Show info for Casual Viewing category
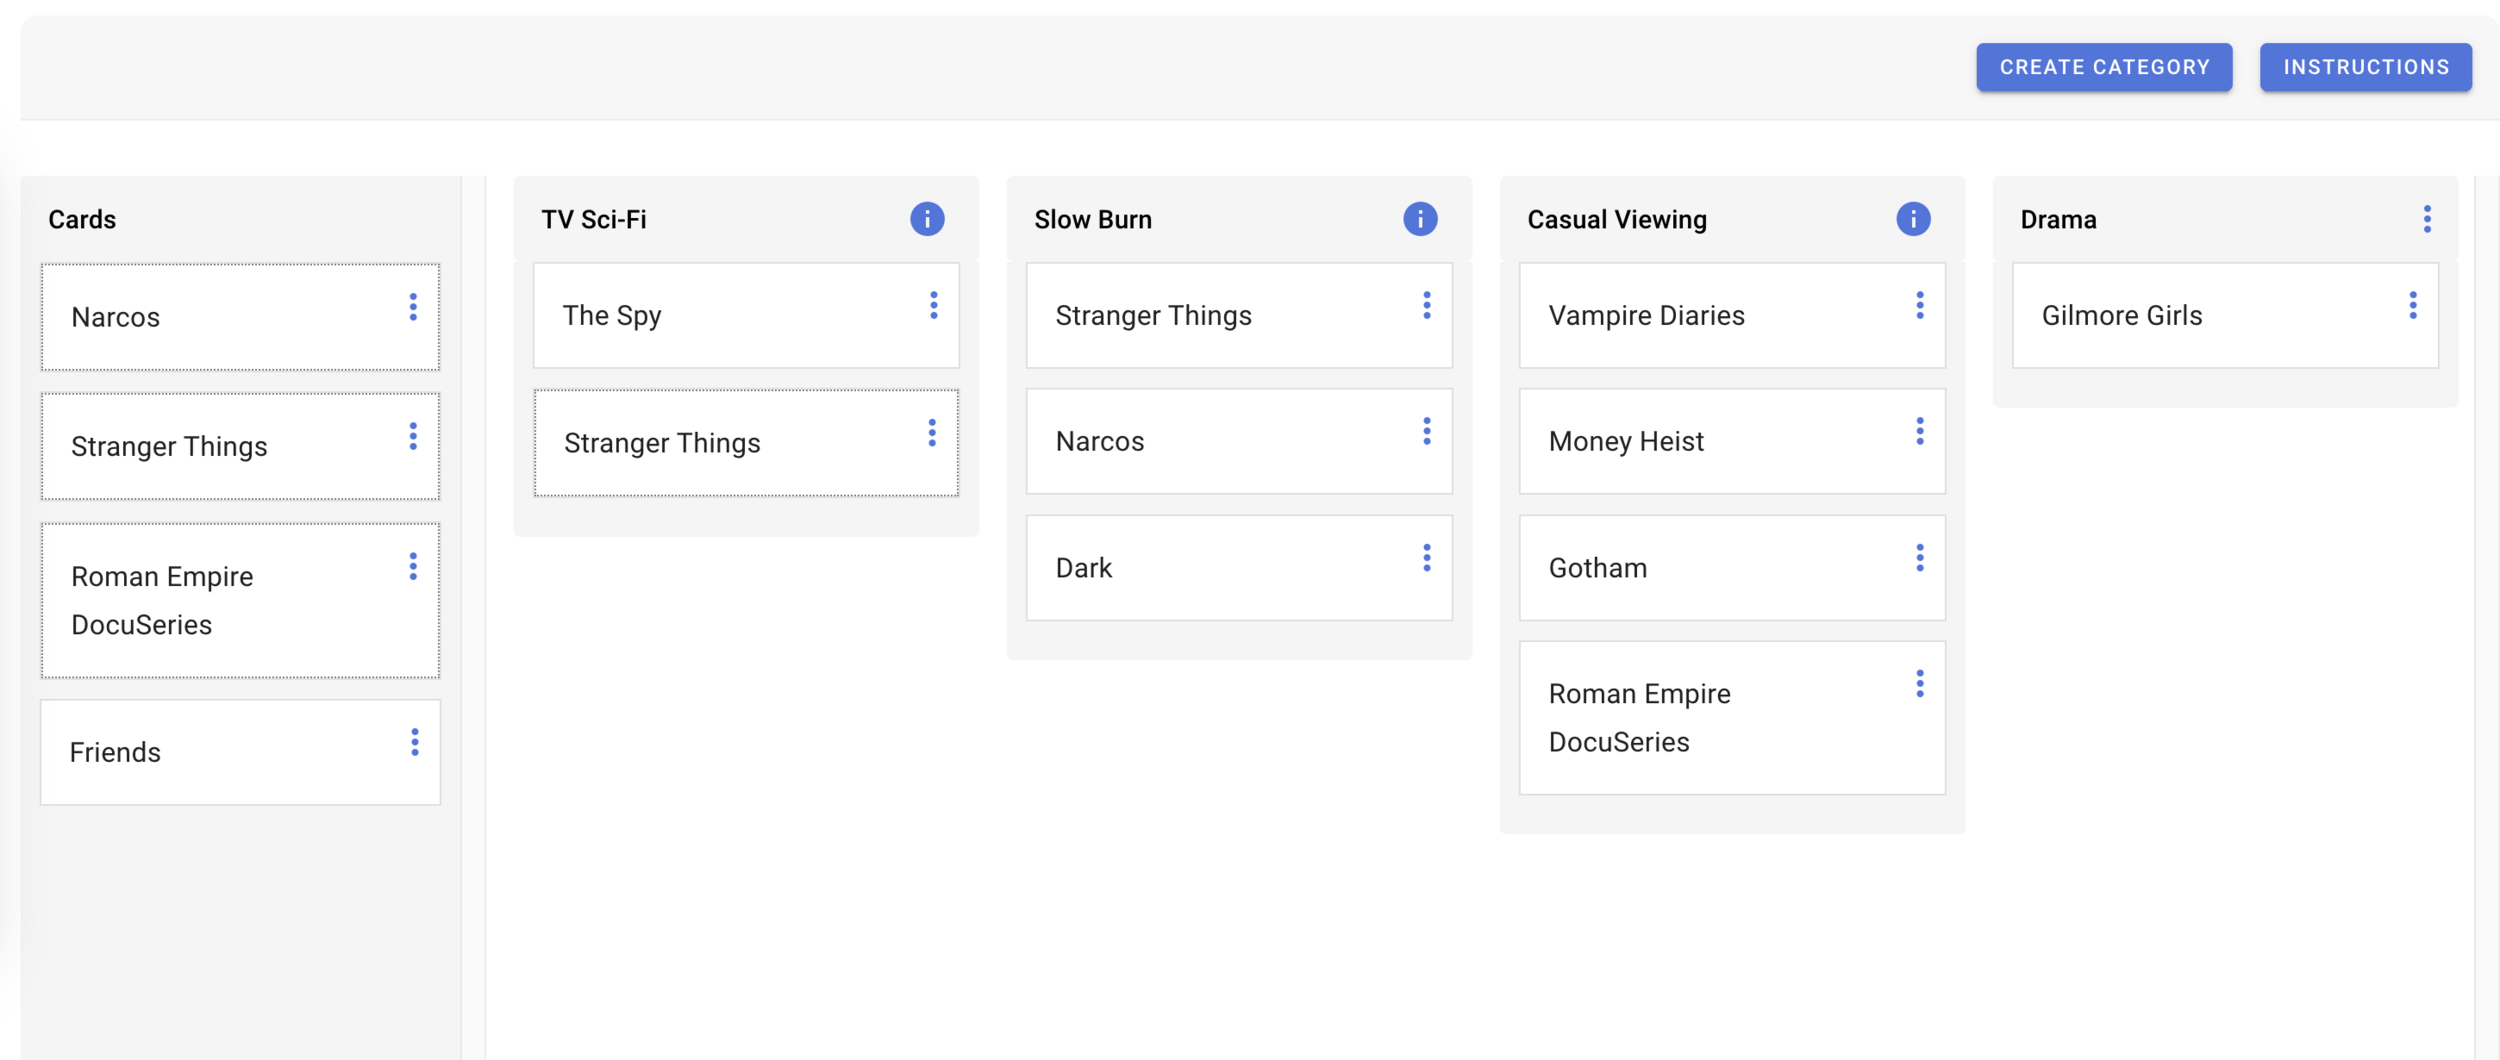This screenshot has height=1060, width=2500. tap(1913, 219)
